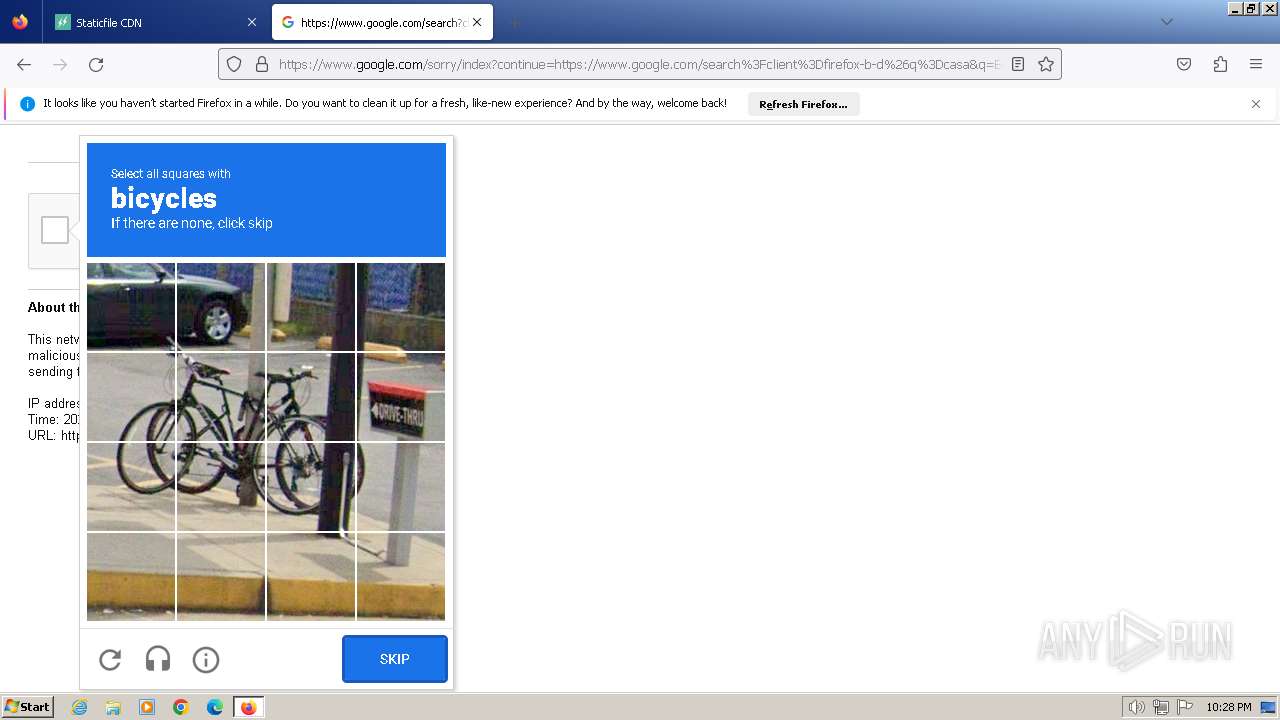Close the Google search tab
Viewport: 1280px width, 720px height.
coord(477,22)
